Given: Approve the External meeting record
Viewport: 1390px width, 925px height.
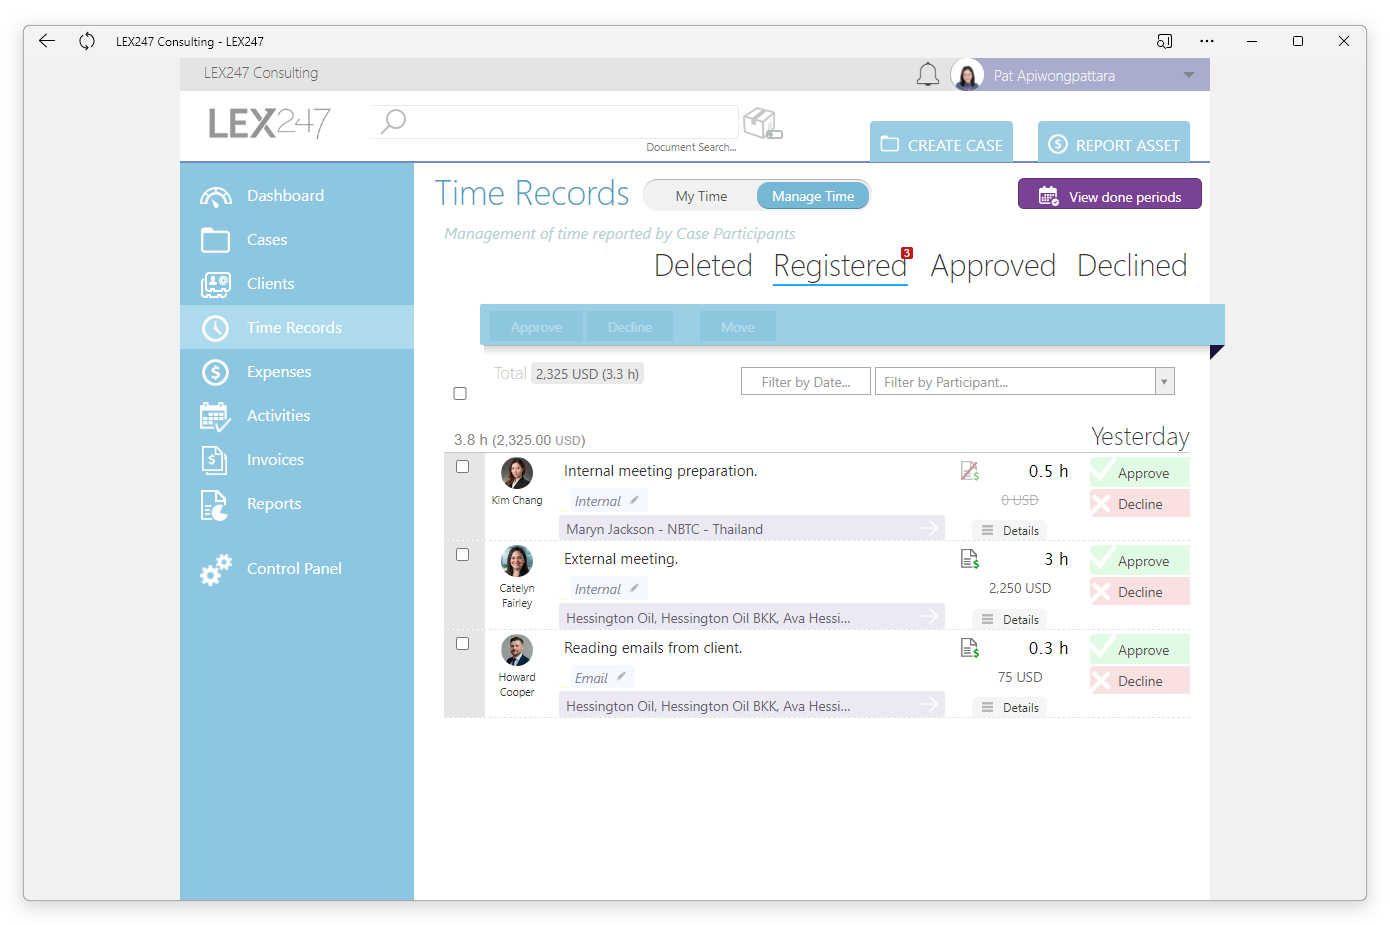Looking at the screenshot, I should point(1140,560).
